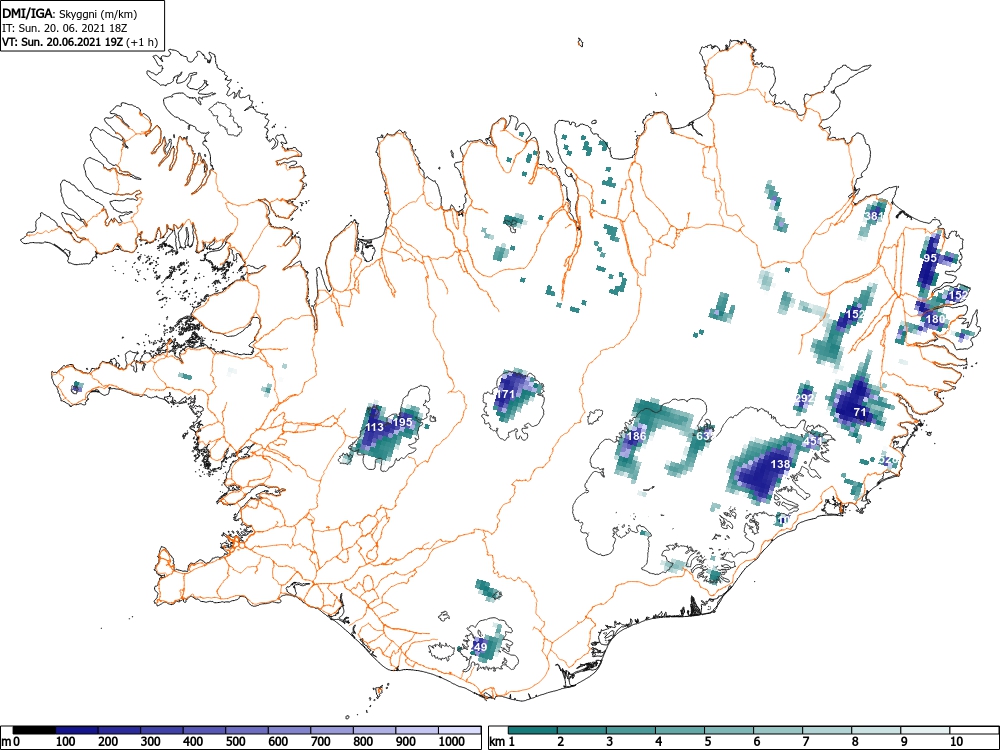Image resolution: width=1000 pixels, height=750 pixels.
Task: Click the darkest teal 1–2 km legend swatch
Action: pos(533,730)
